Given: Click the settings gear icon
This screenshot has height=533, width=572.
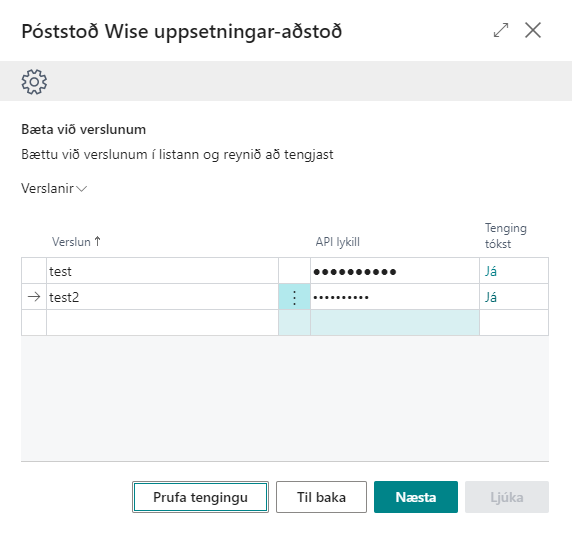Looking at the screenshot, I should 34,82.
